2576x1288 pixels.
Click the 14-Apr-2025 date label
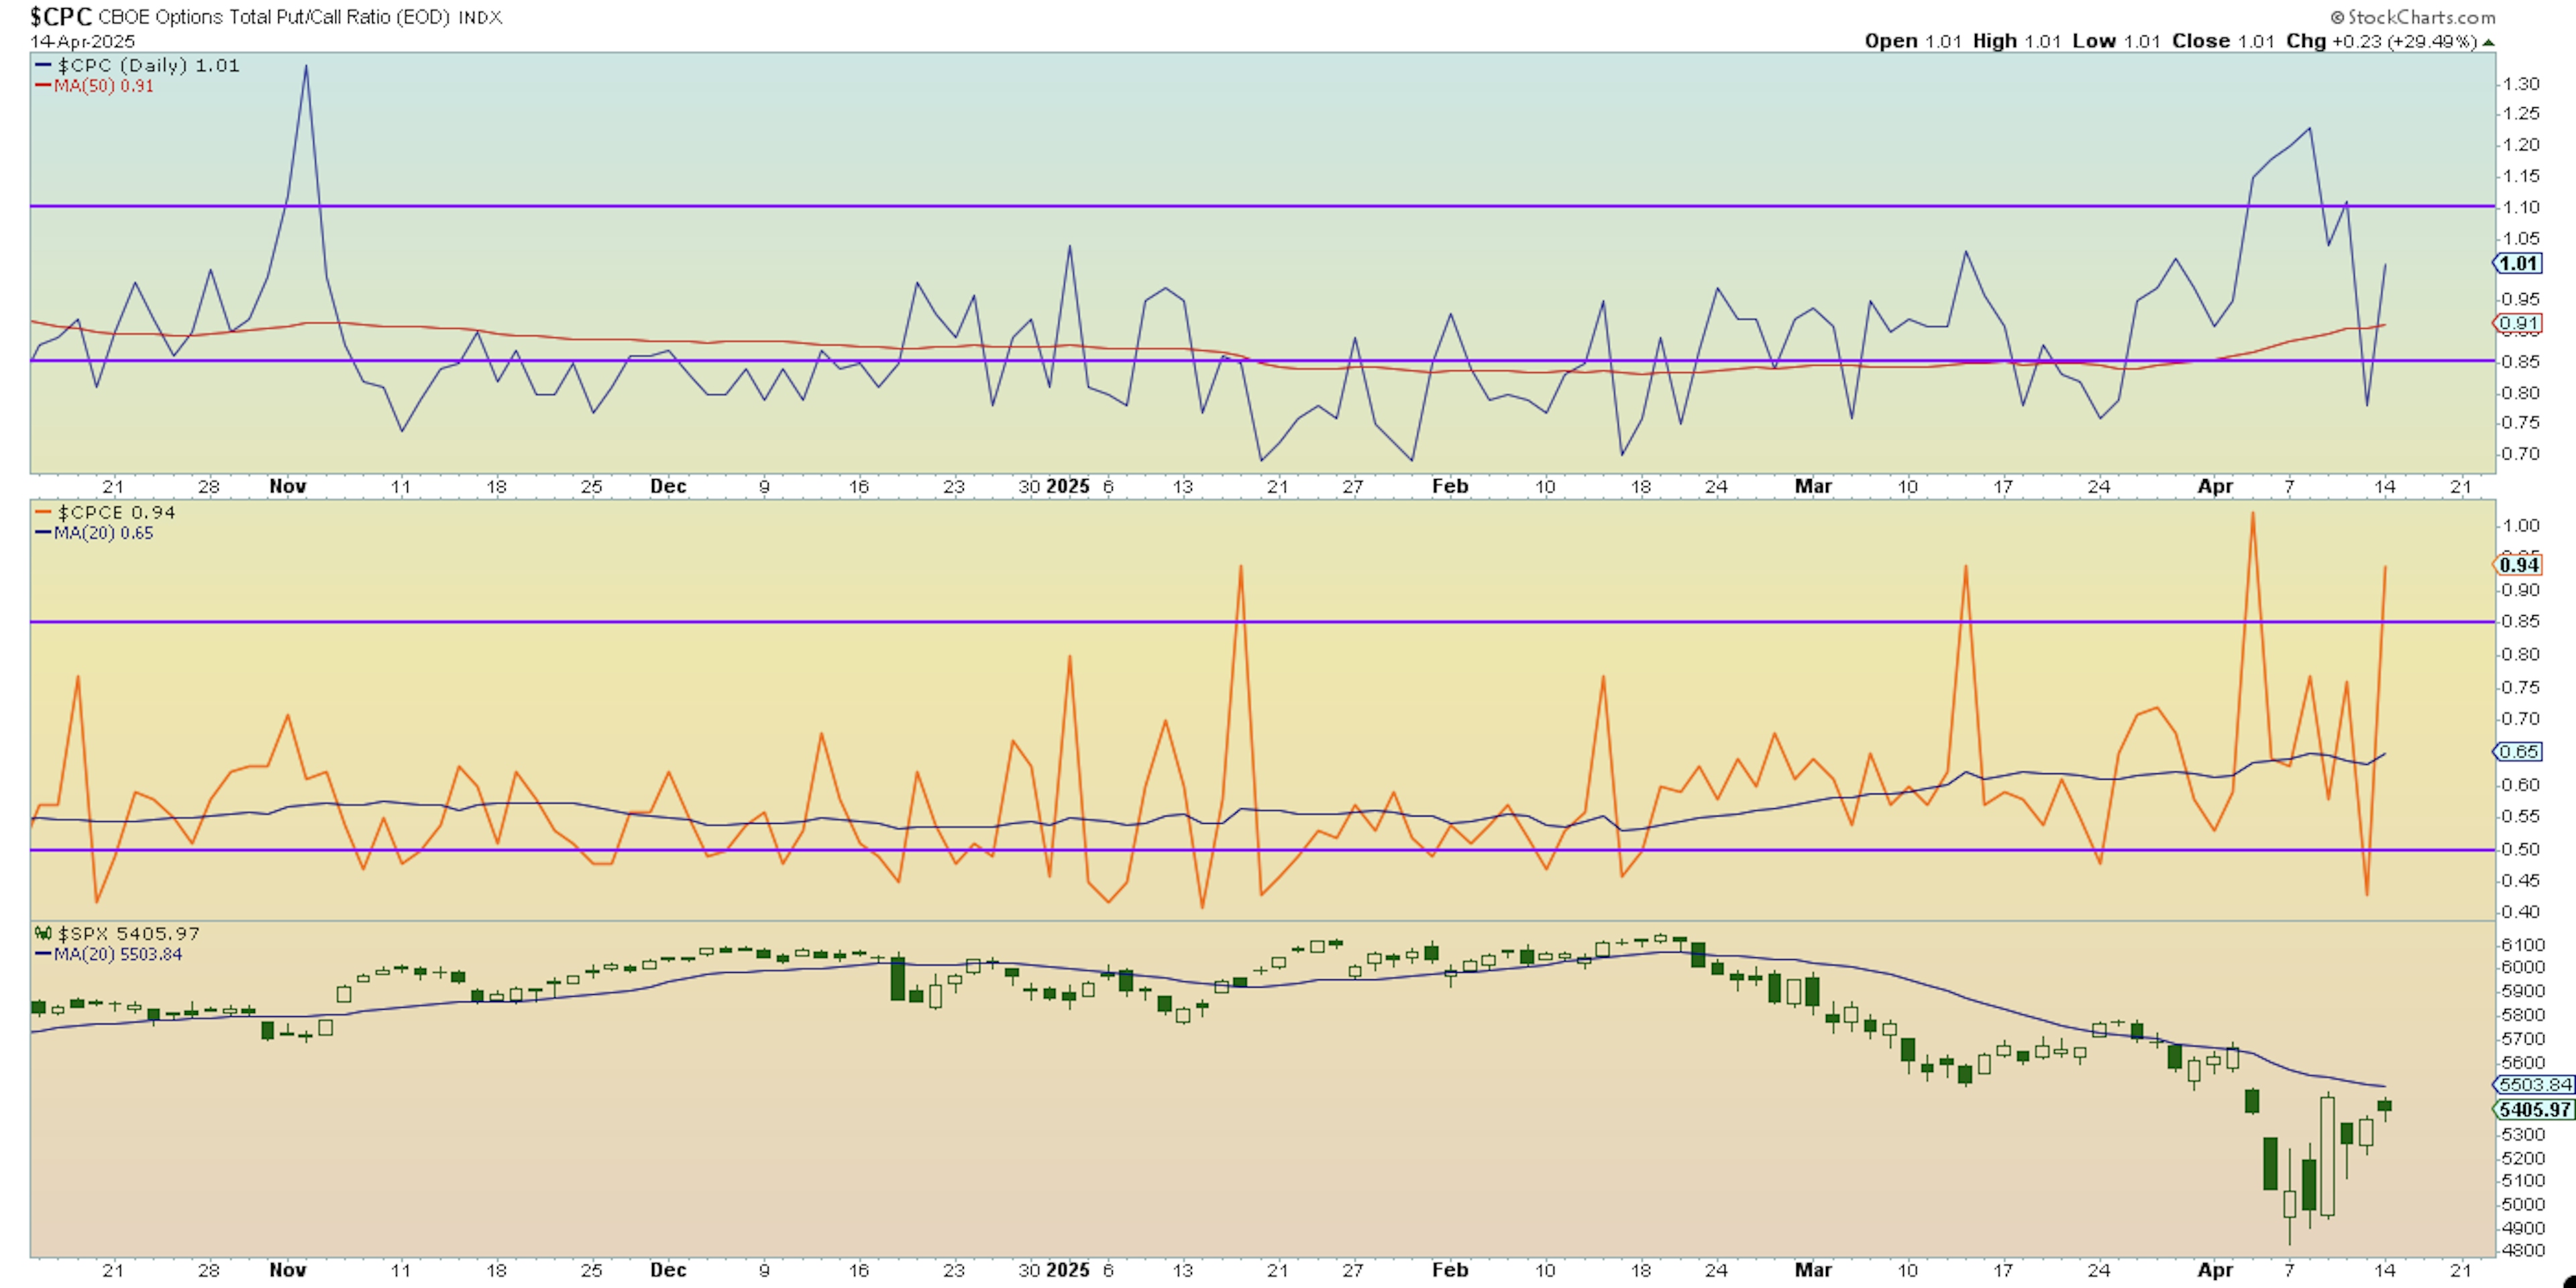pyautogui.click(x=82, y=42)
